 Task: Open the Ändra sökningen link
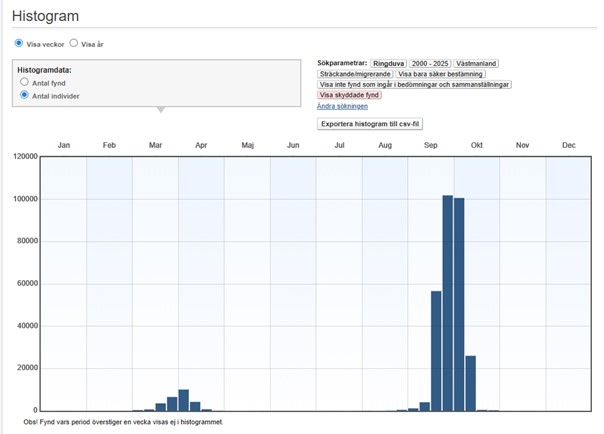(x=342, y=106)
